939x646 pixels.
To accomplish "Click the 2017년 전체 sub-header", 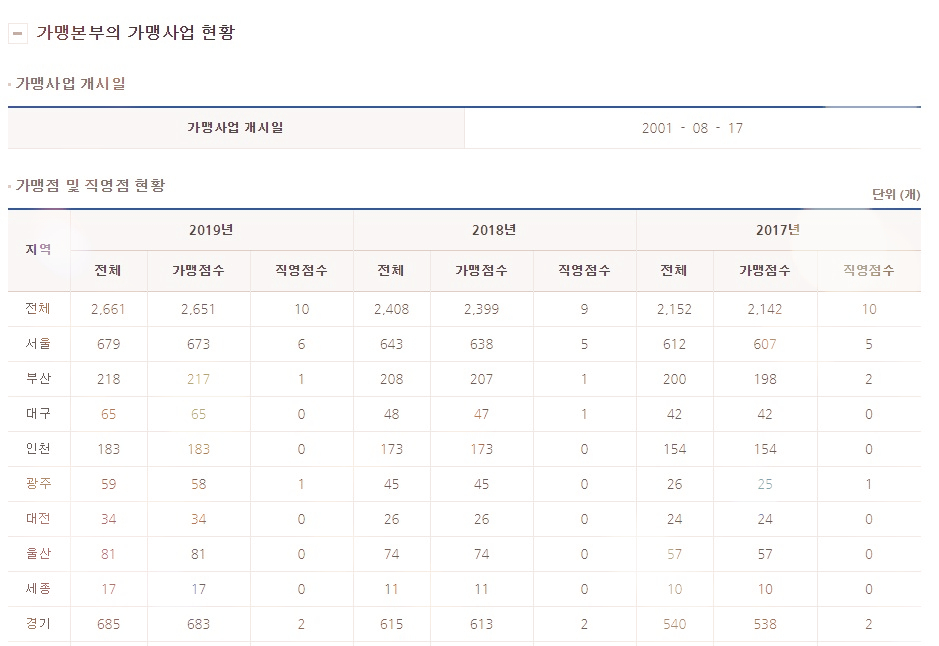I will pos(674,271).
